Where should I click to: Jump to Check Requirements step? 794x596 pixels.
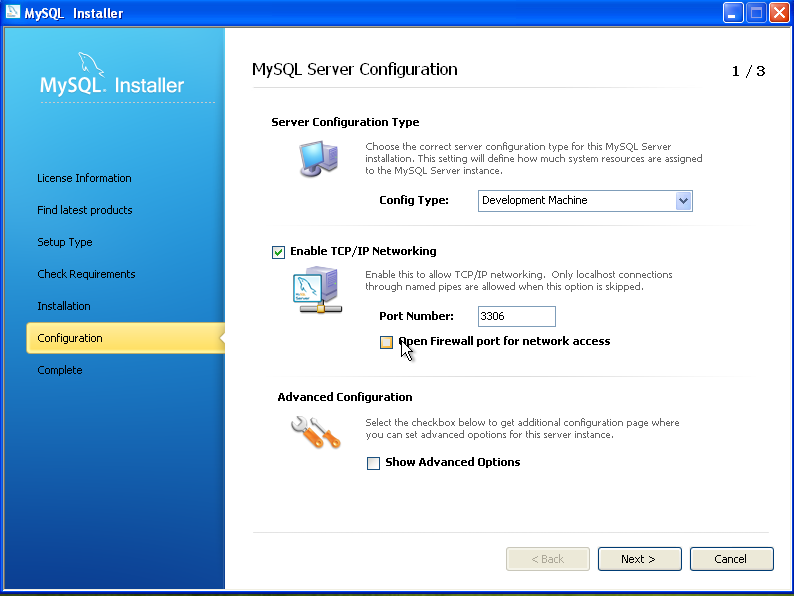[x=86, y=274]
